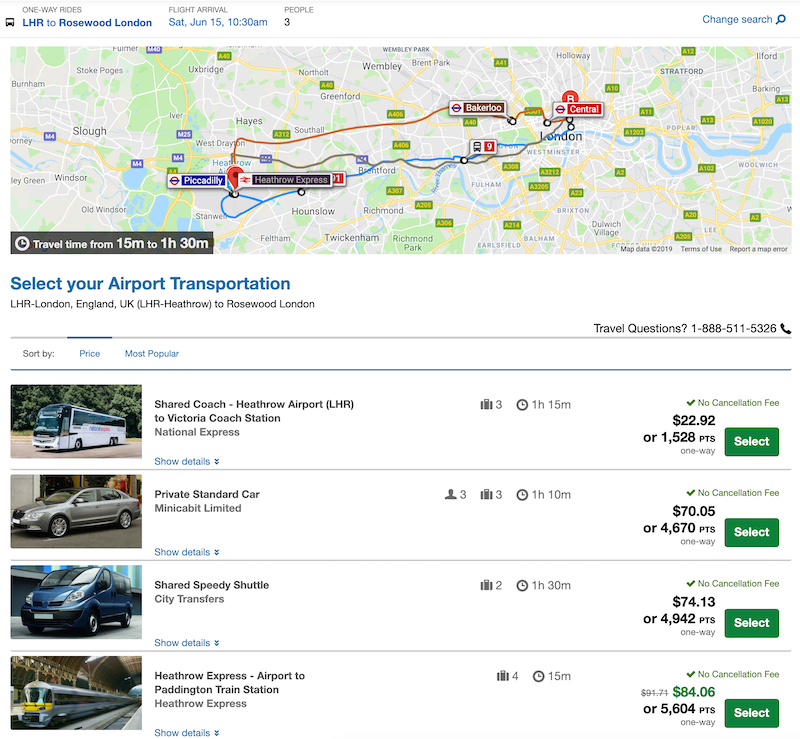Click luggage icon on Shared Coach row
This screenshot has width=800, height=739.
(x=486, y=405)
